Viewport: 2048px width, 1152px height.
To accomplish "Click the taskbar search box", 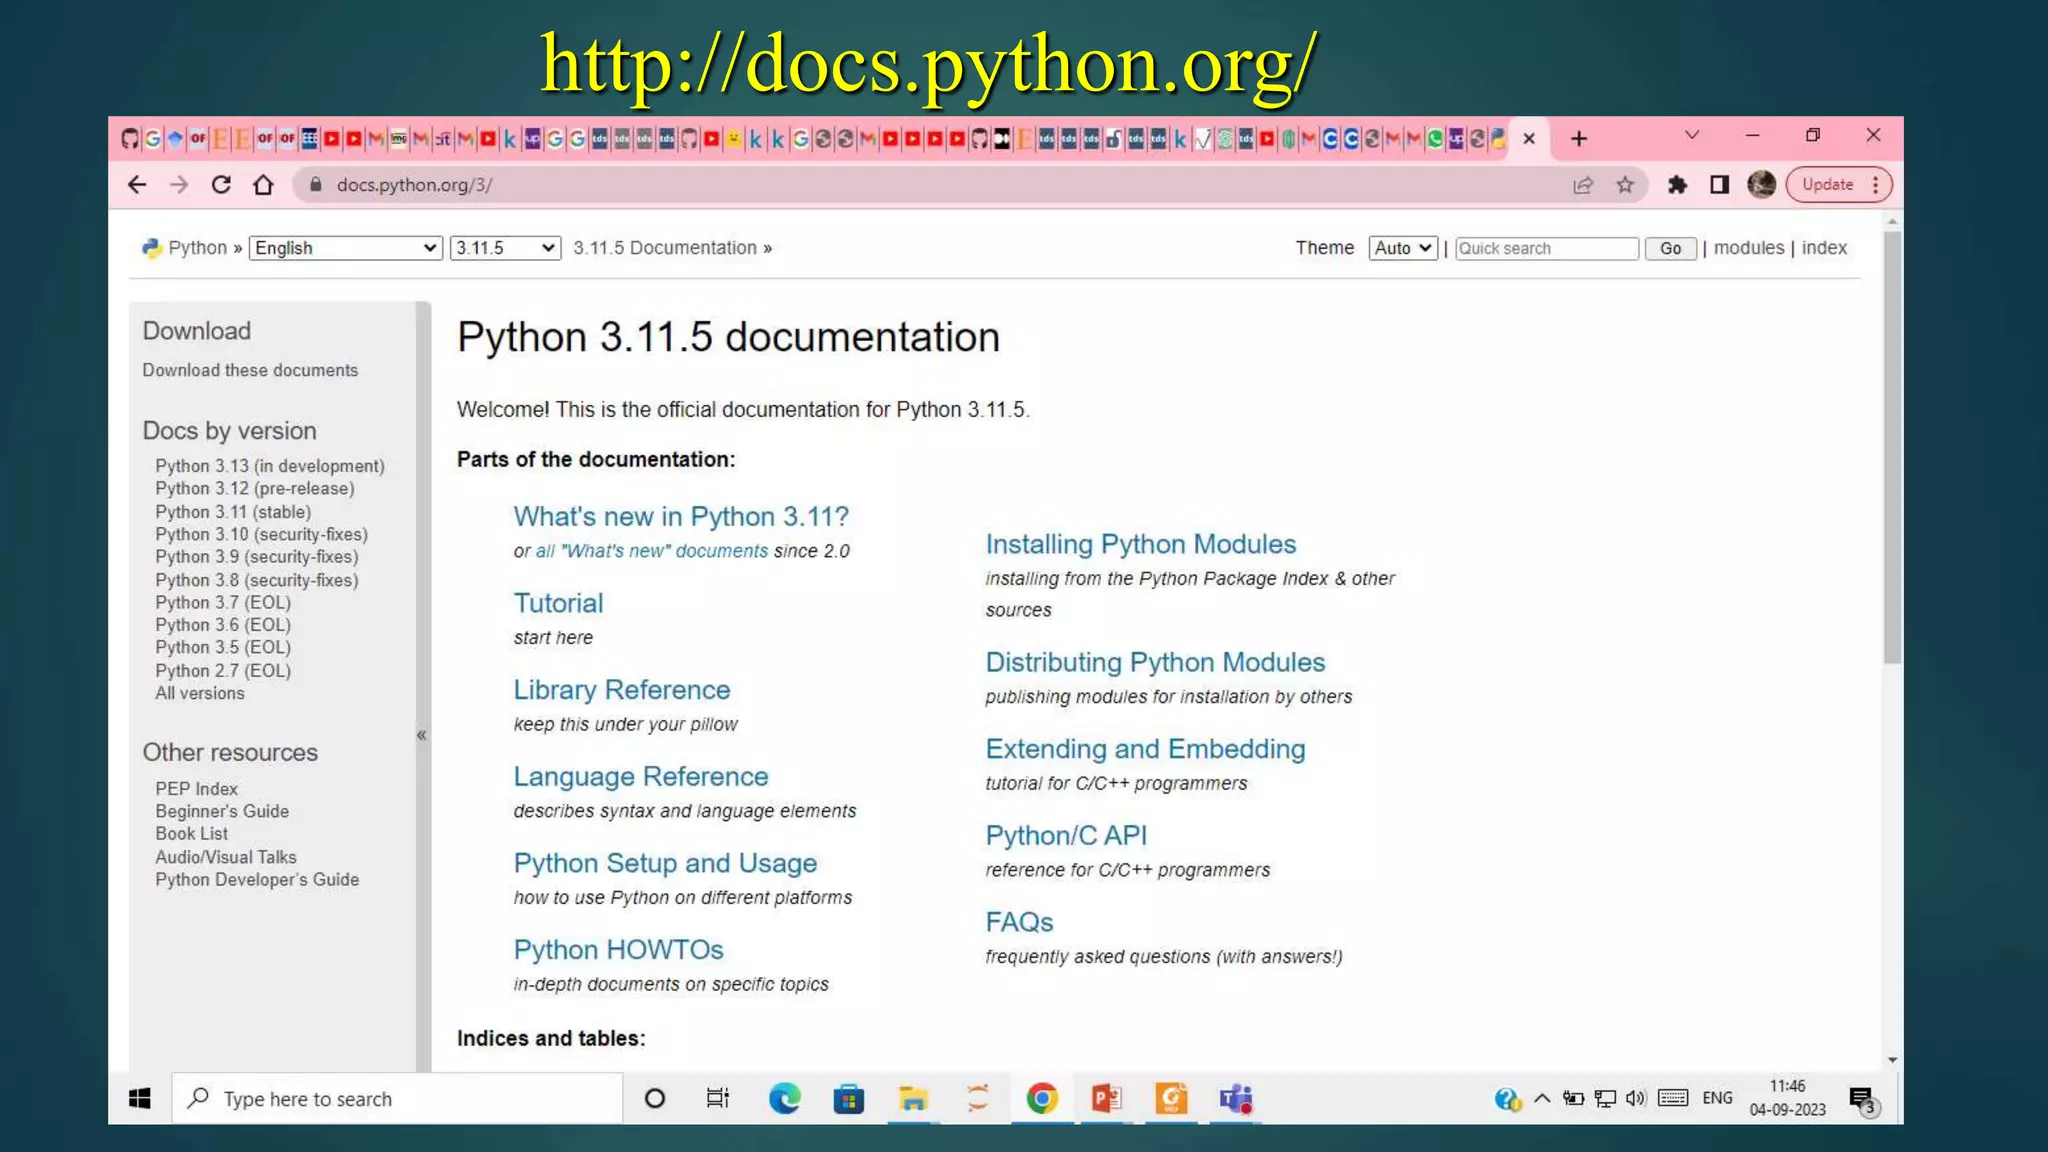I will [397, 1099].
